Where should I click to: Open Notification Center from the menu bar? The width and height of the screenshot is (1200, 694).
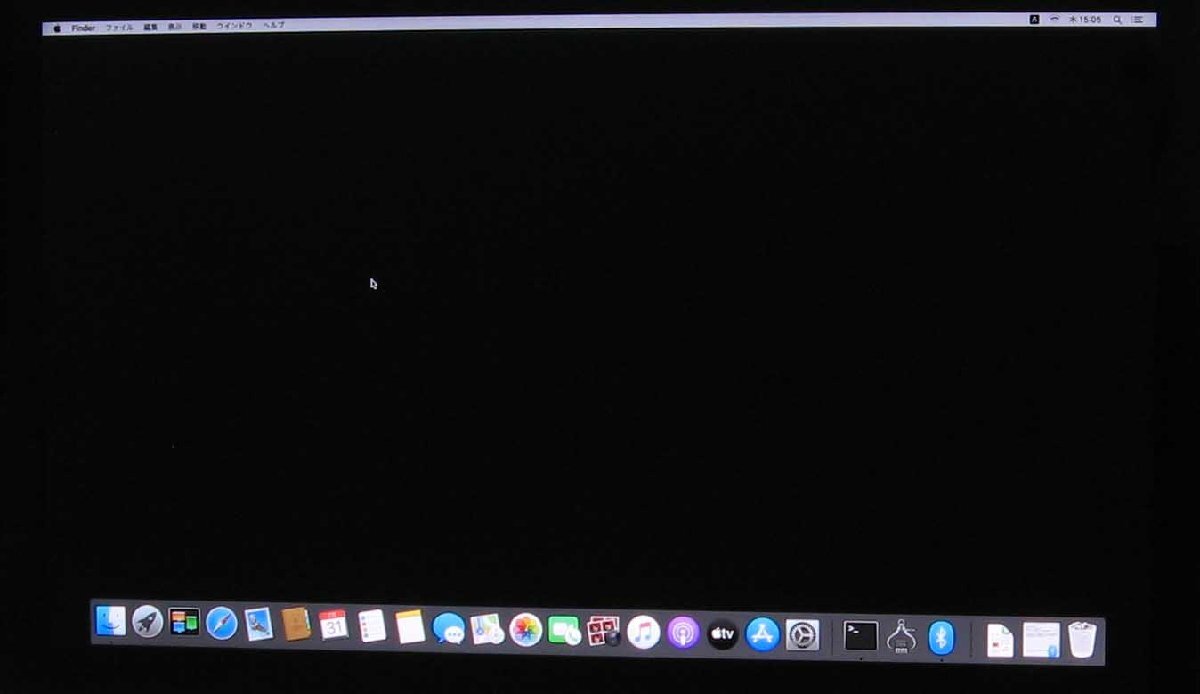point(1138,18)
